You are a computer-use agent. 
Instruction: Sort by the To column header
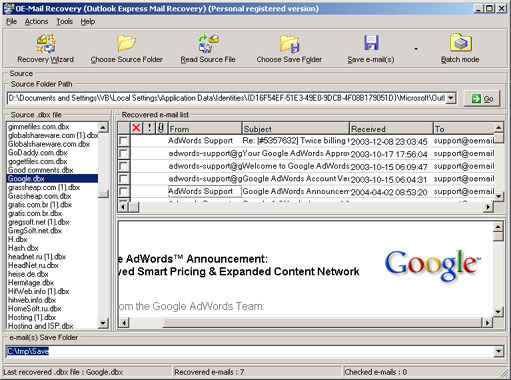463,128
